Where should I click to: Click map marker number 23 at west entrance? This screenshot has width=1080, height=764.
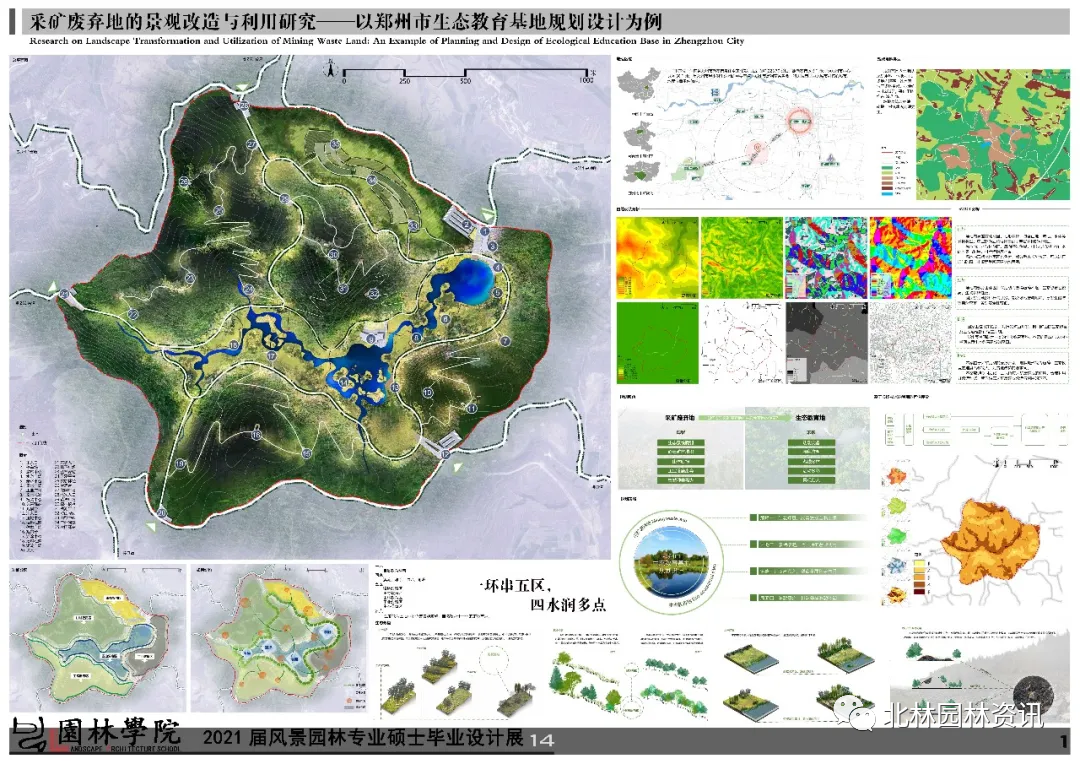[x=64, y=294]
